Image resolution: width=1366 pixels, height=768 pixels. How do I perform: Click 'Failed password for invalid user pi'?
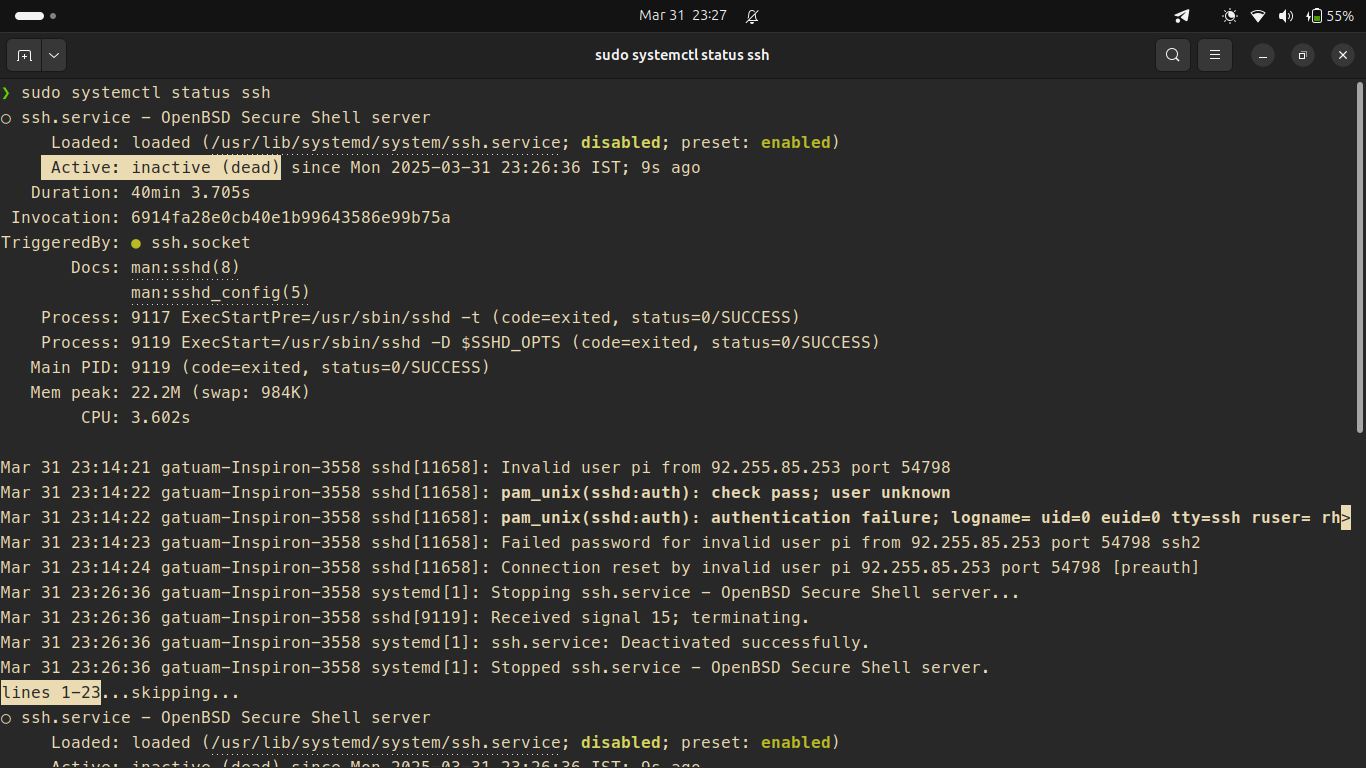pyautogui.click(x=676, y=543)
